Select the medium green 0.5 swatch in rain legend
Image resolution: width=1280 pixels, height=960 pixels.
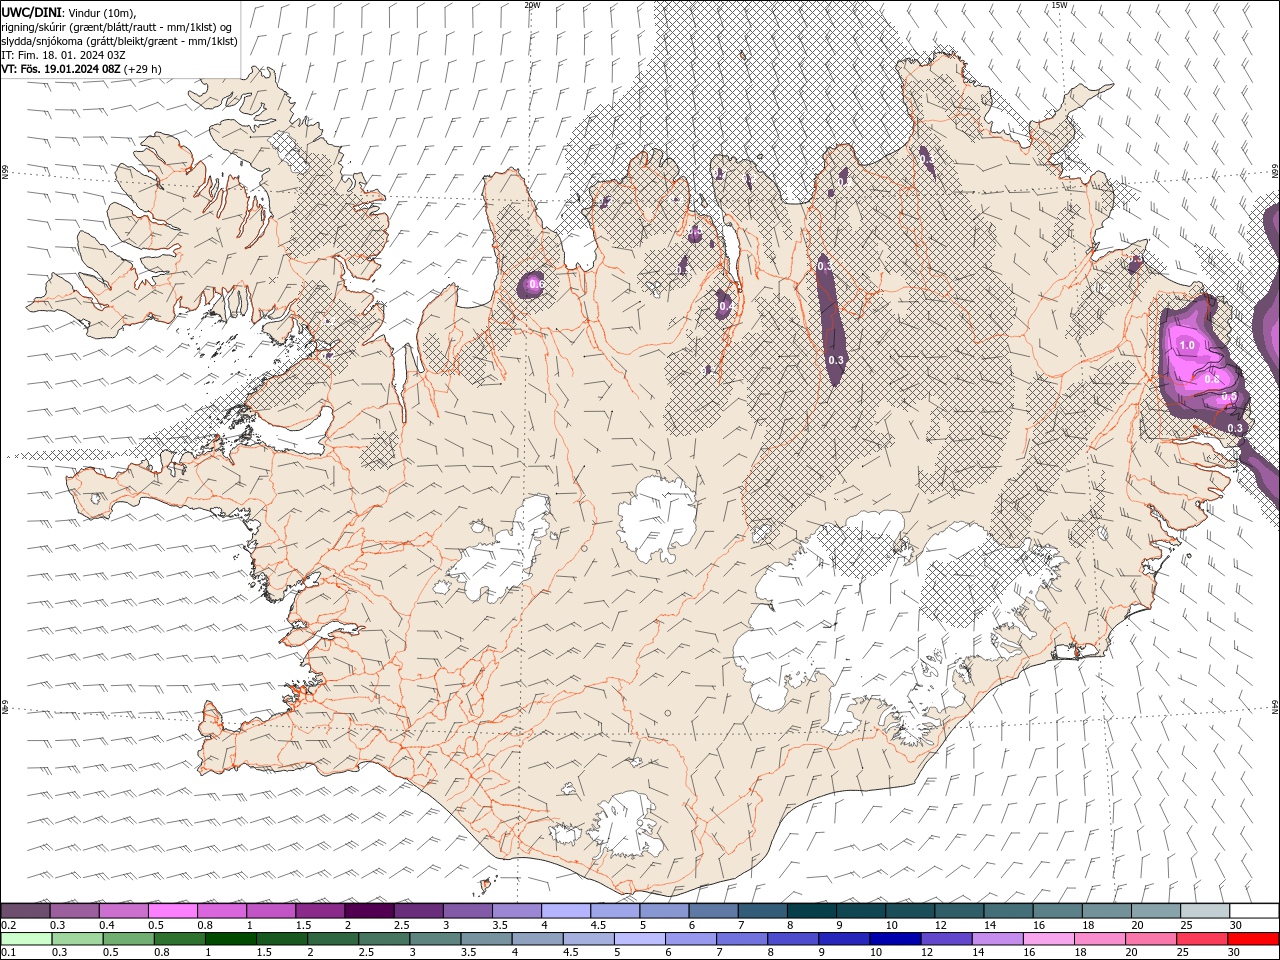pos(128,939)
